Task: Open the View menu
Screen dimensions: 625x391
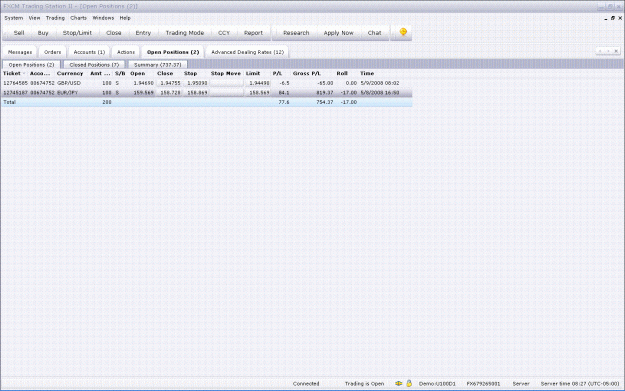Action: [34, 18]
